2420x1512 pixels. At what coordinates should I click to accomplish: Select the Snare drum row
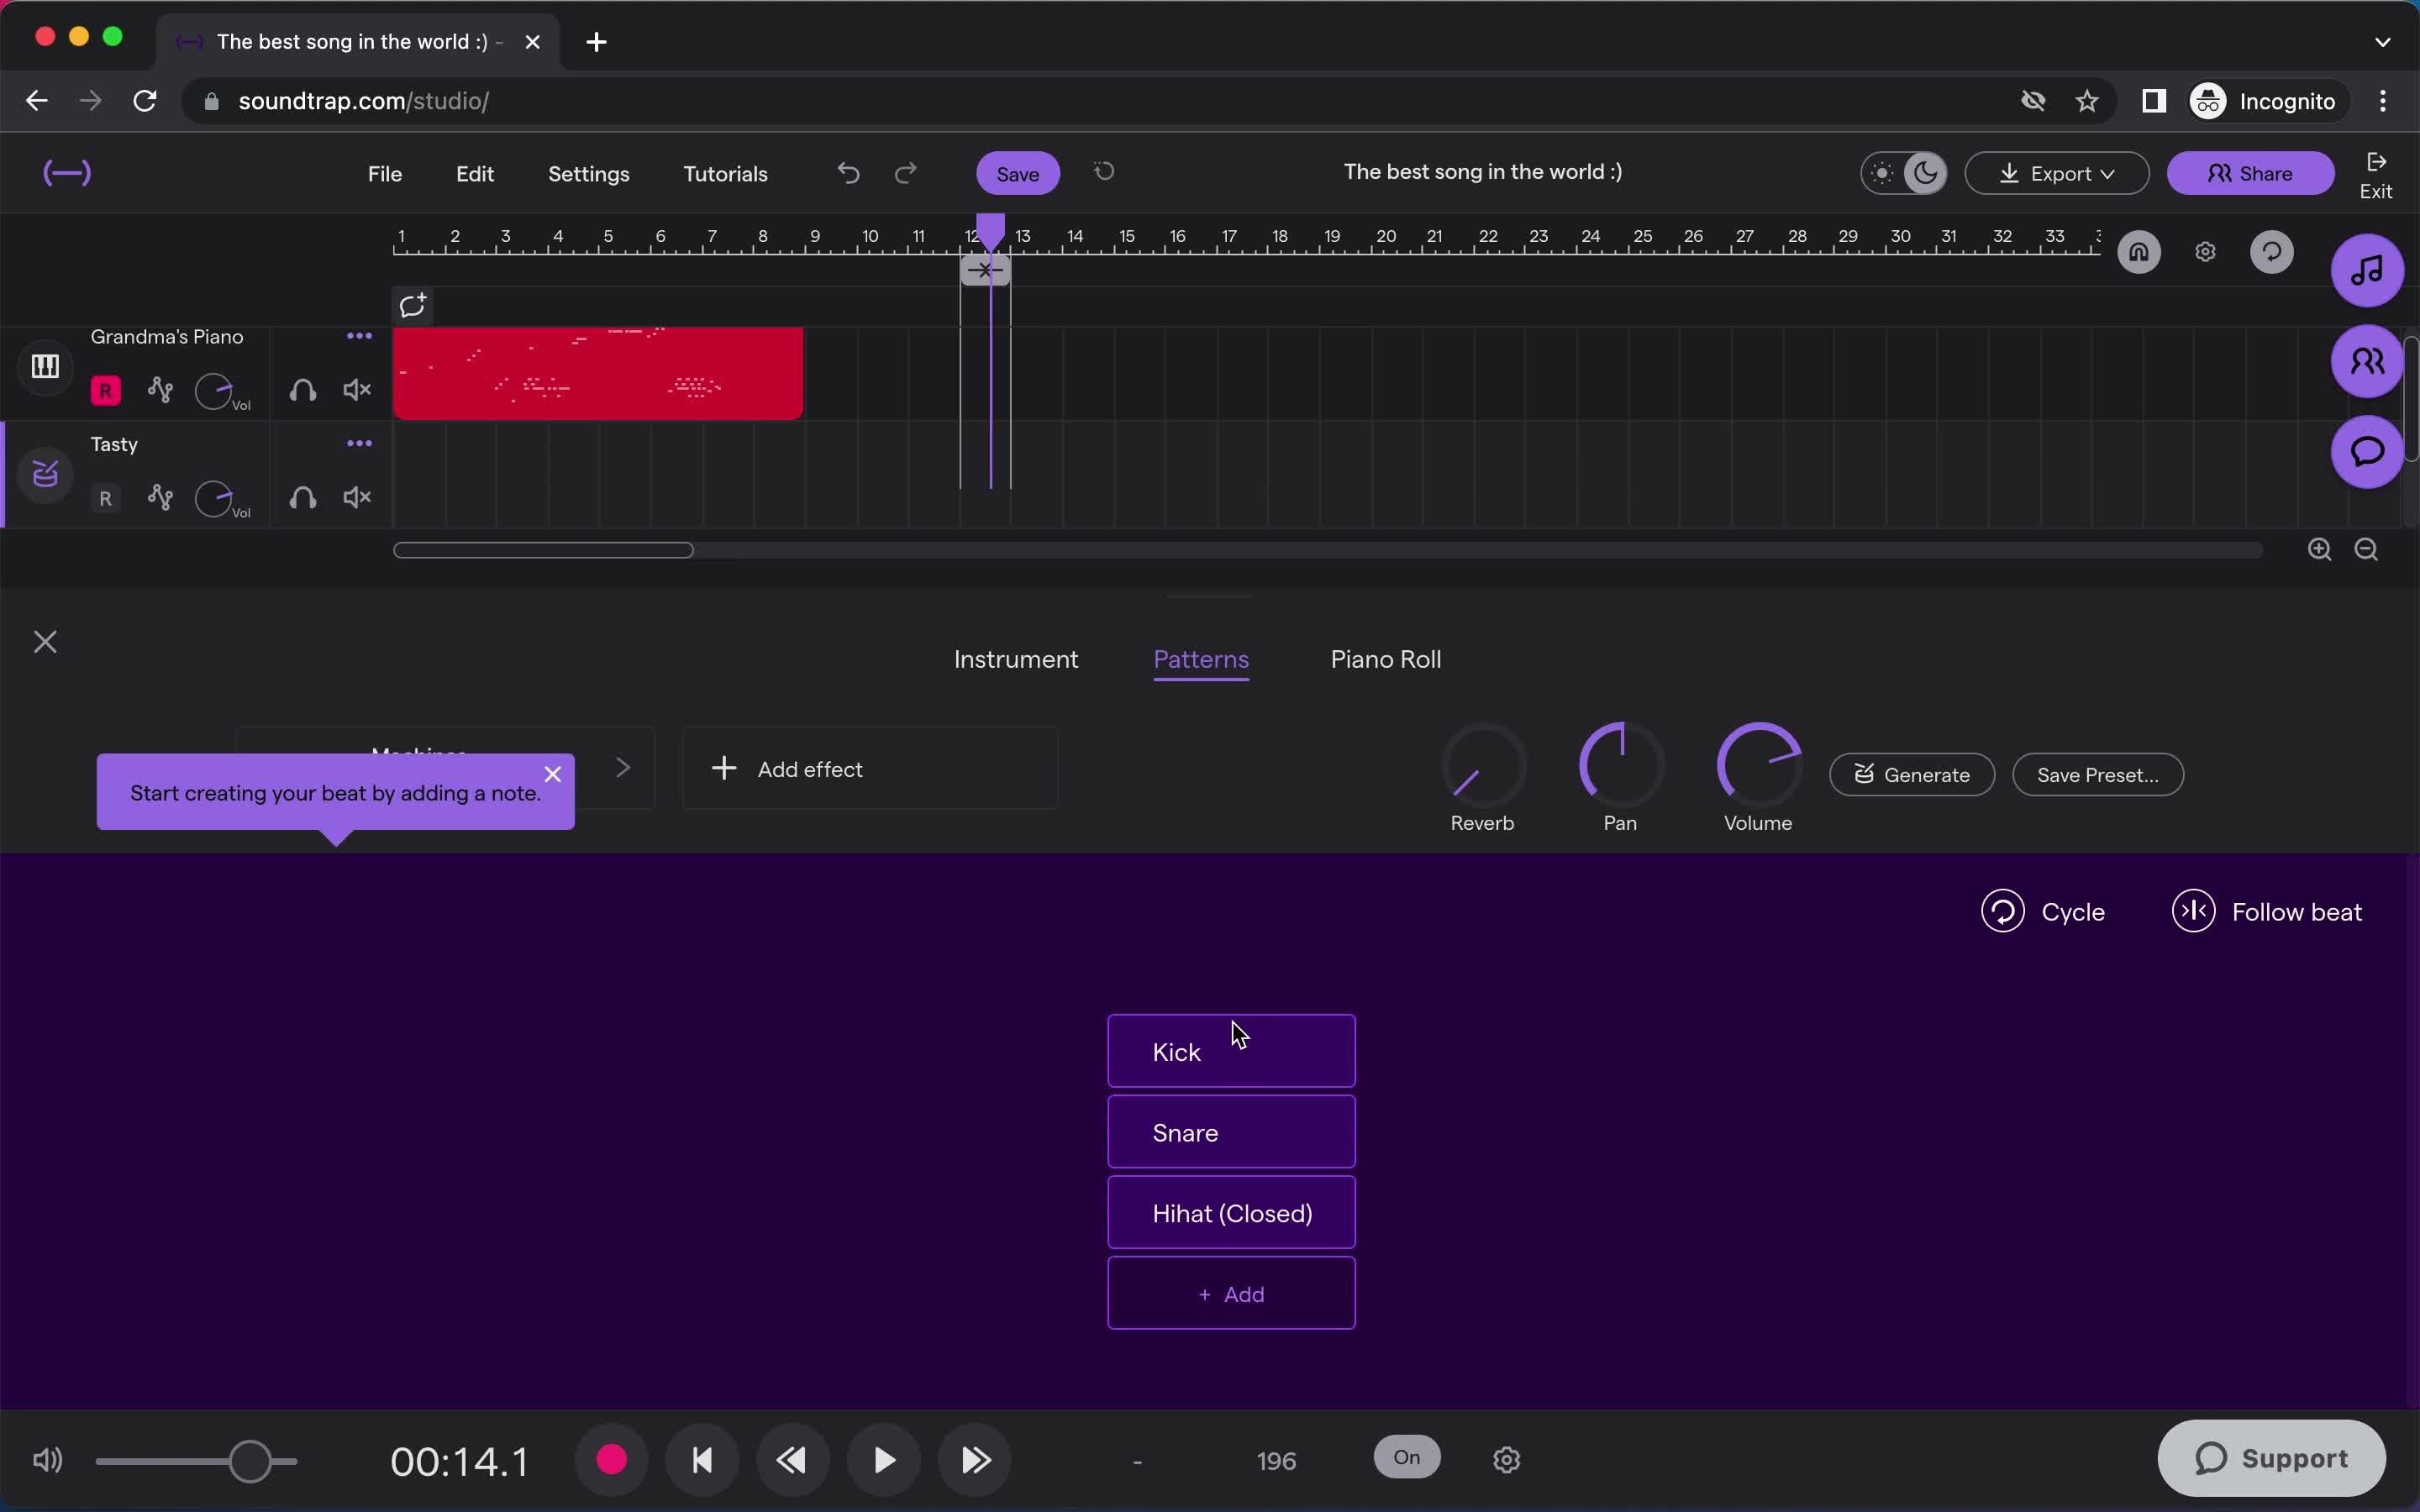click(x=1231, y=1132)
